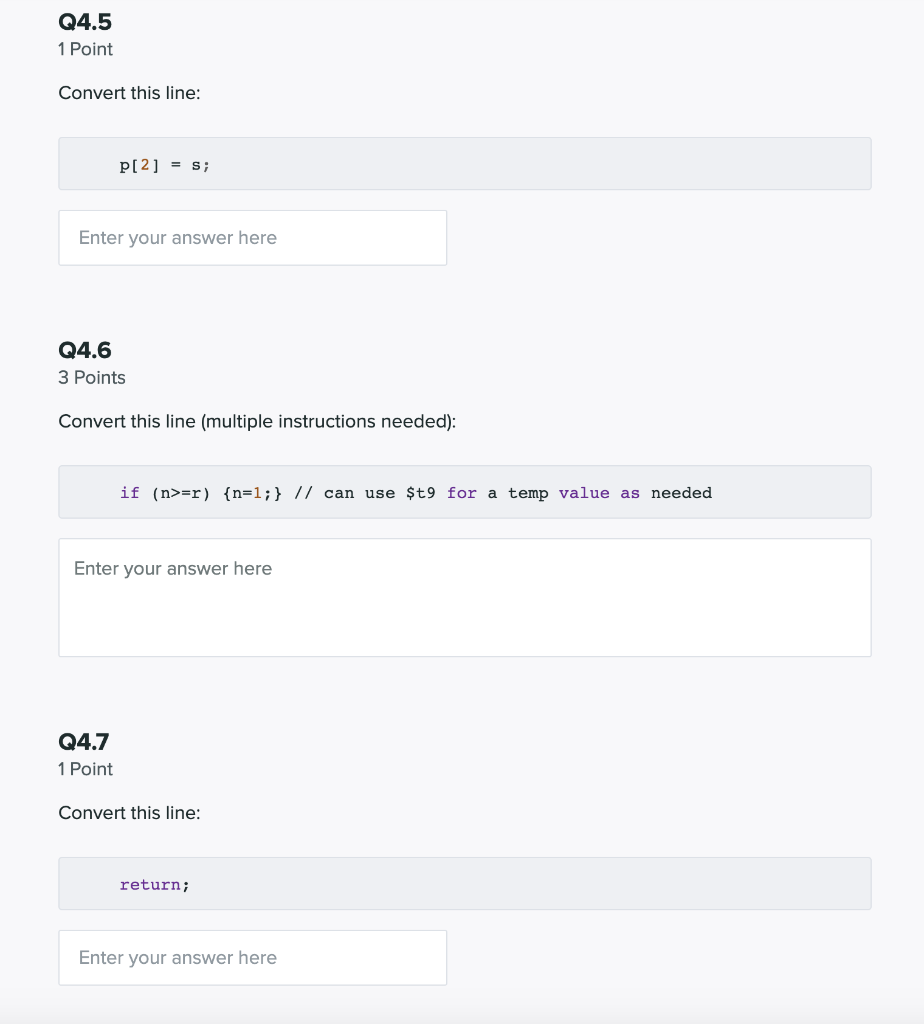Select the Q4.7 question heading
The width and height of the screenshot is (924, 1024).
pos(84,741)
